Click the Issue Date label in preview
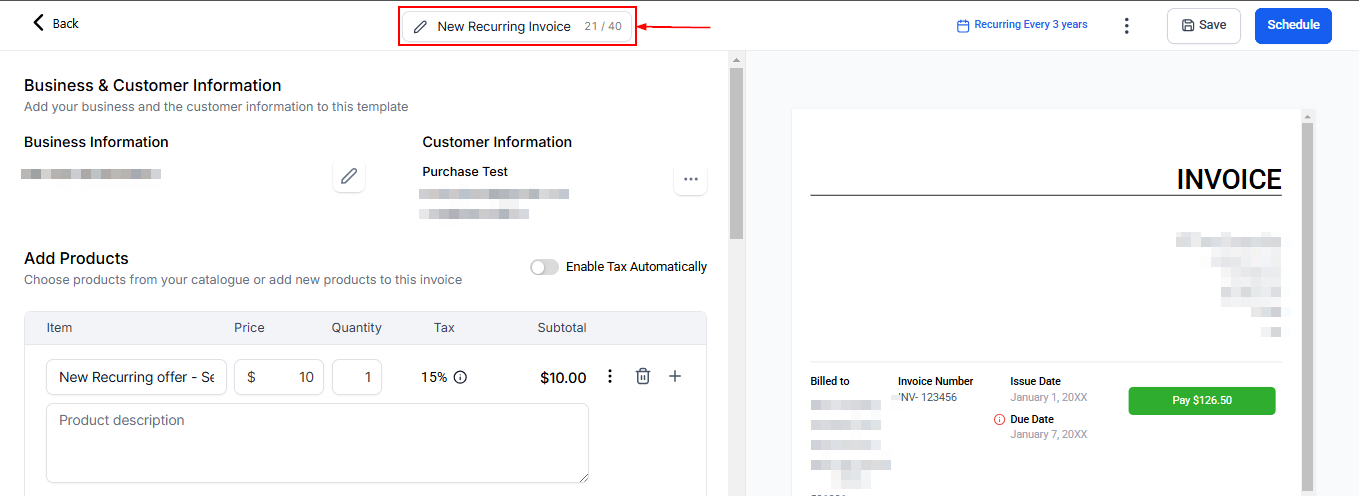The height and width of the screenshot is (496, 1359). [x=1035, y=381]
